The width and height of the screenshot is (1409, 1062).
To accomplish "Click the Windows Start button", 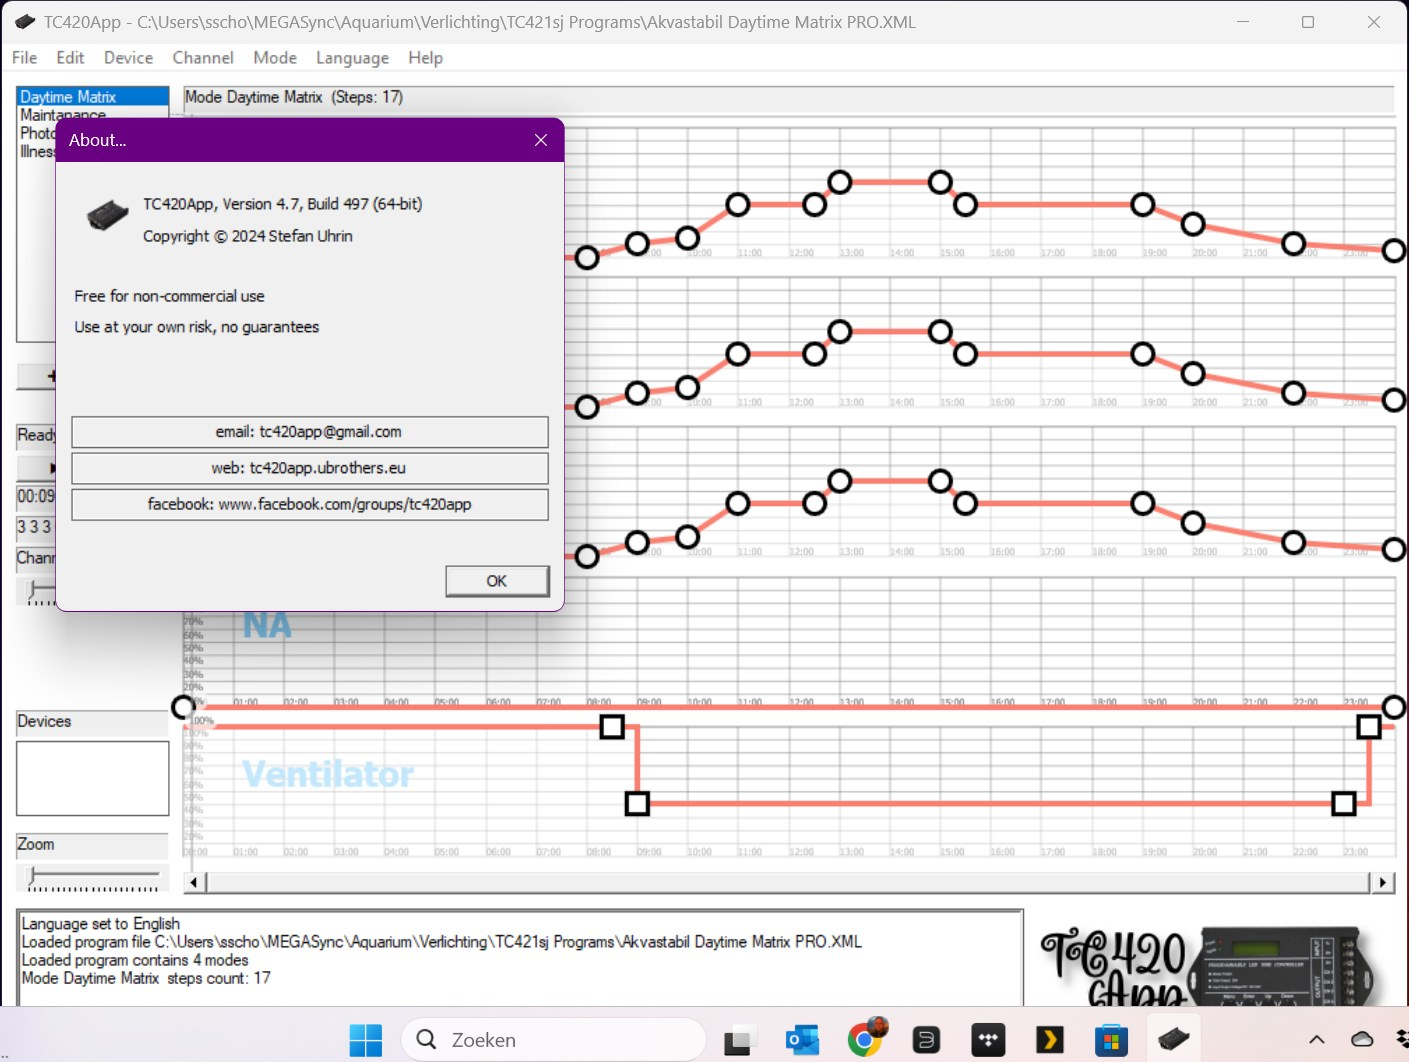I will tap(366, 1040).
